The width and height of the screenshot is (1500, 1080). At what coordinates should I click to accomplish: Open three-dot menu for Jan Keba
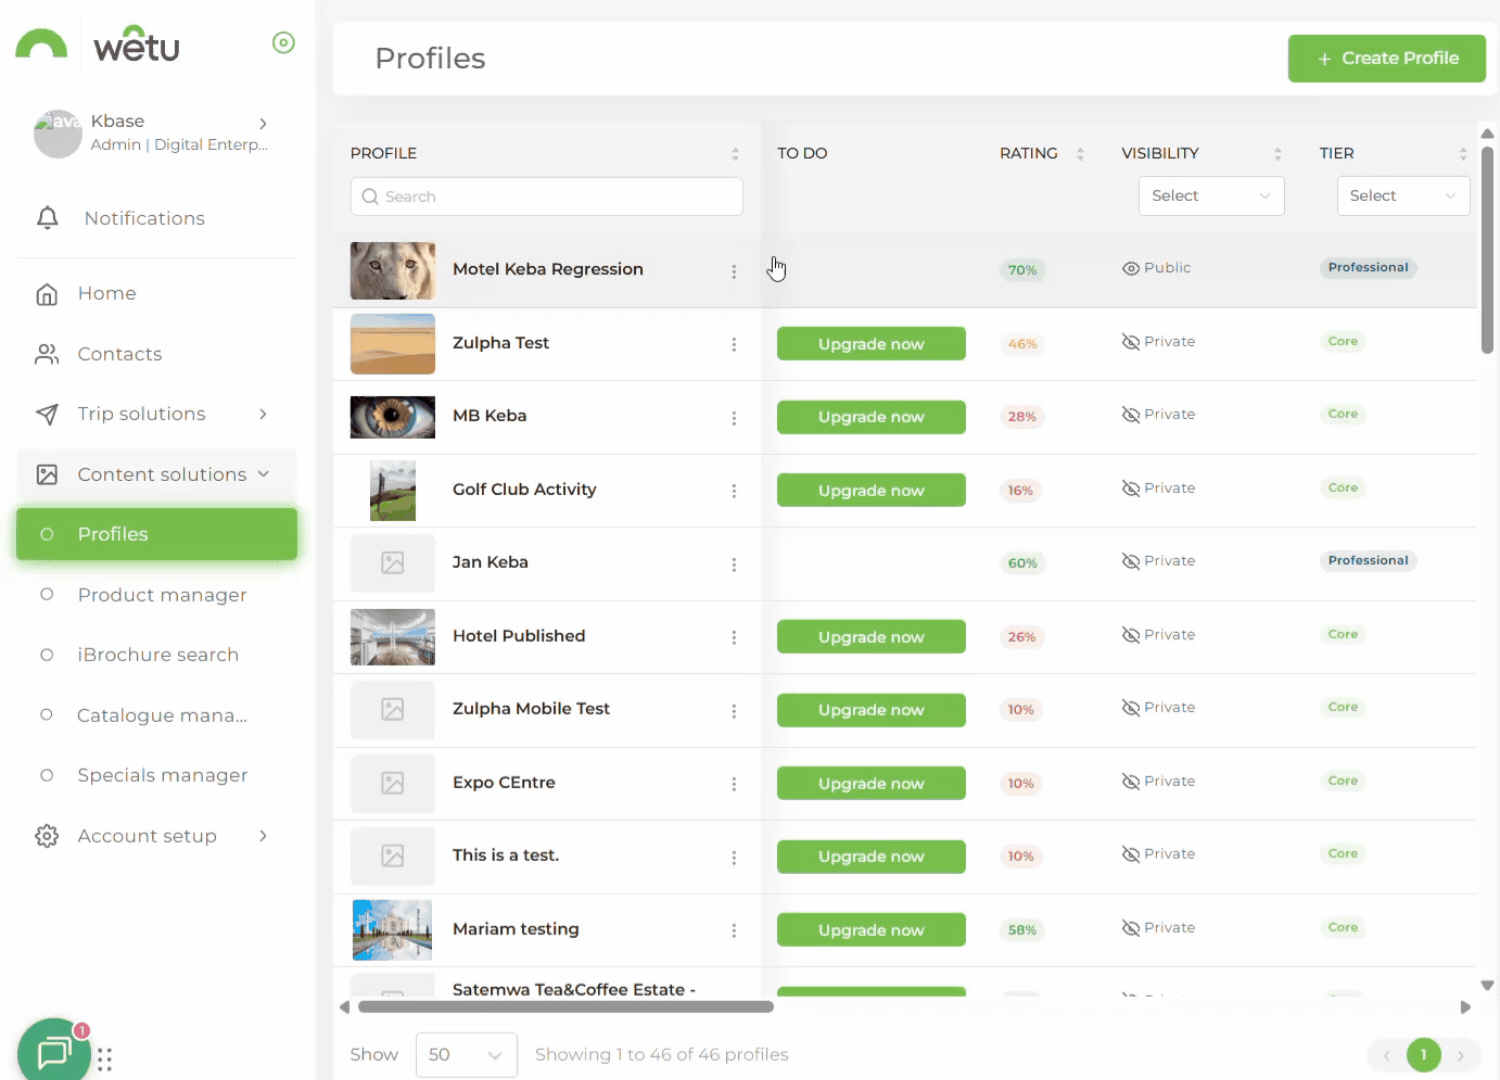[734, 565]
